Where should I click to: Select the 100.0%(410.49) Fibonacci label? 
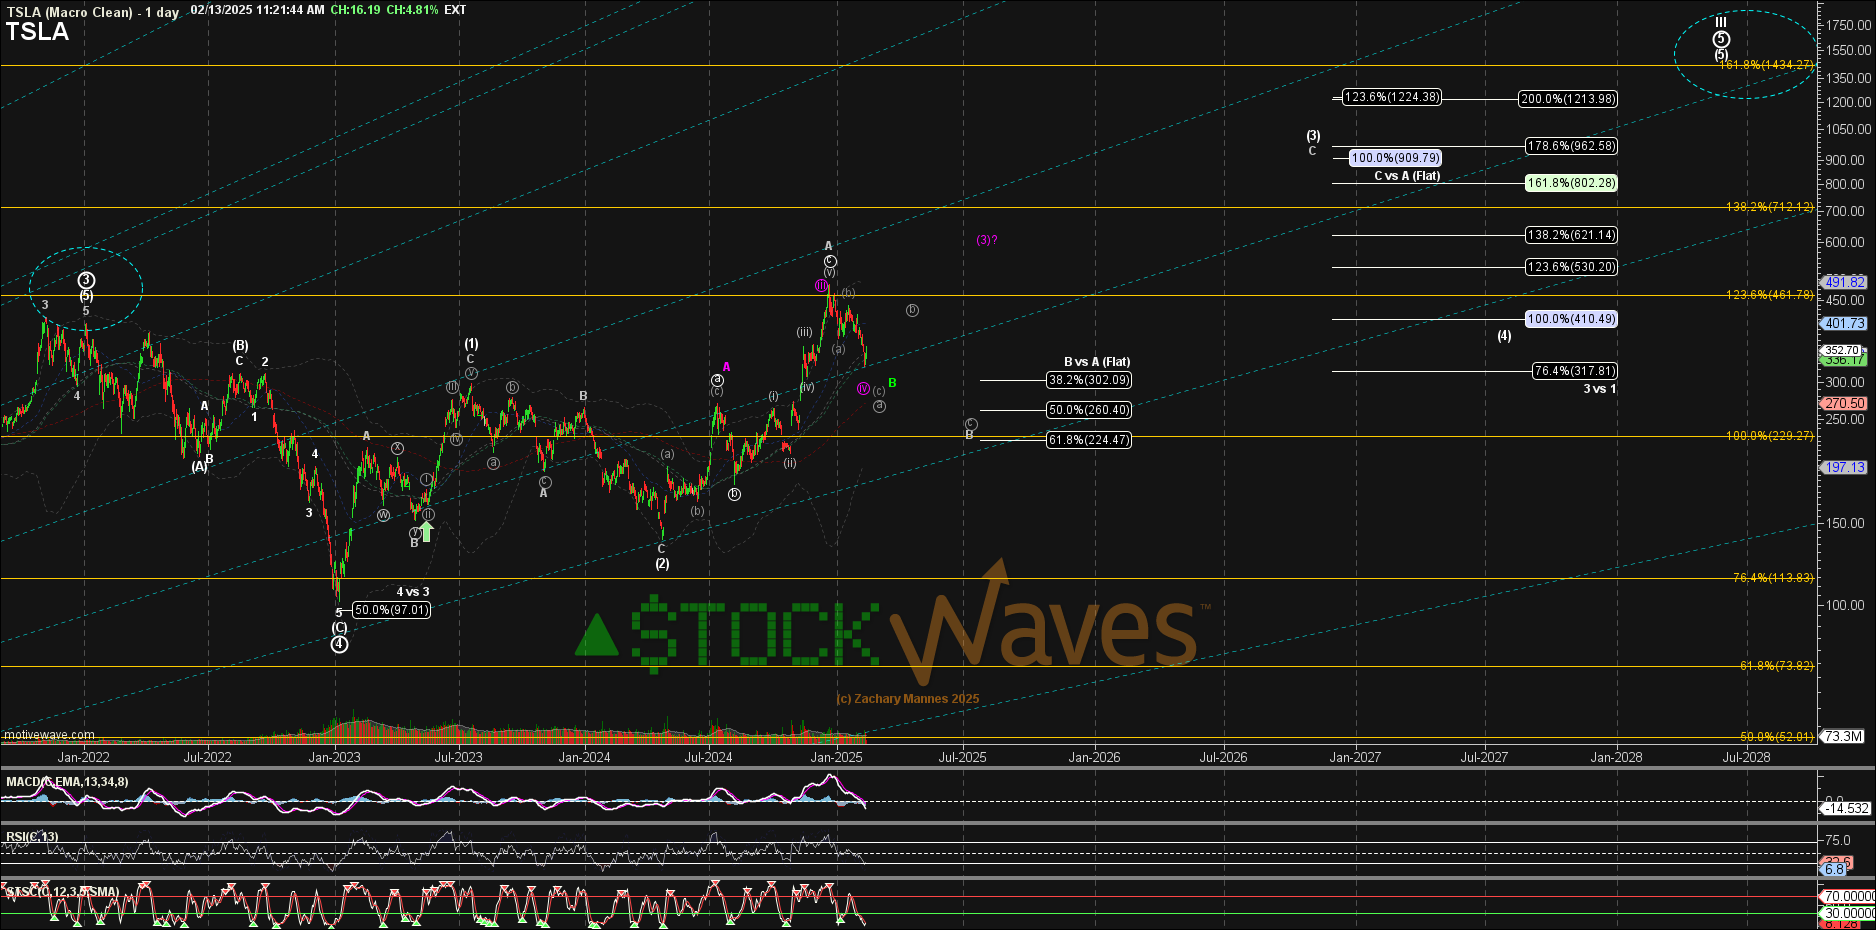coord(1571,319)
